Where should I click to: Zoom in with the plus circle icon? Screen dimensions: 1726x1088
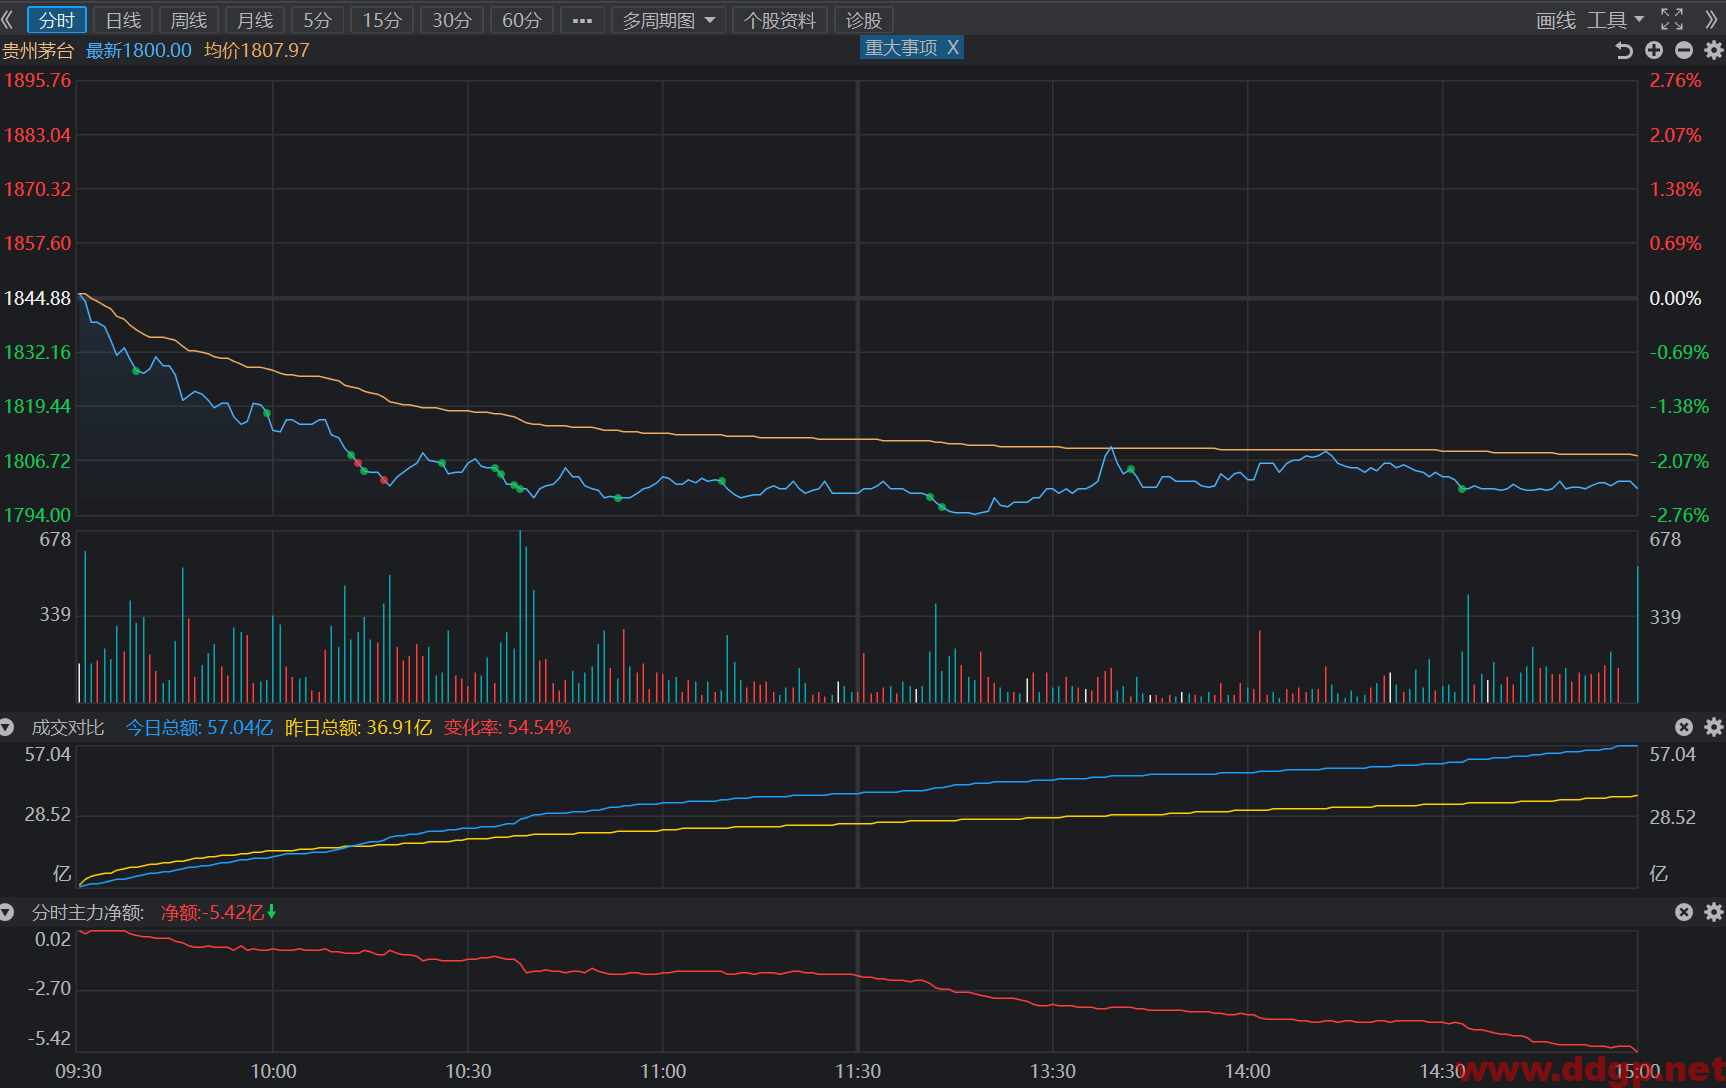pos(1654,50)
